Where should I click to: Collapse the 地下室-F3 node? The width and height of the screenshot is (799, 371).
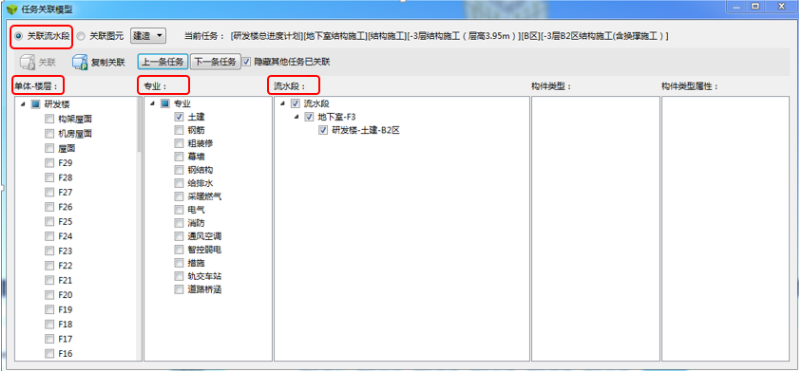point(297,117)
